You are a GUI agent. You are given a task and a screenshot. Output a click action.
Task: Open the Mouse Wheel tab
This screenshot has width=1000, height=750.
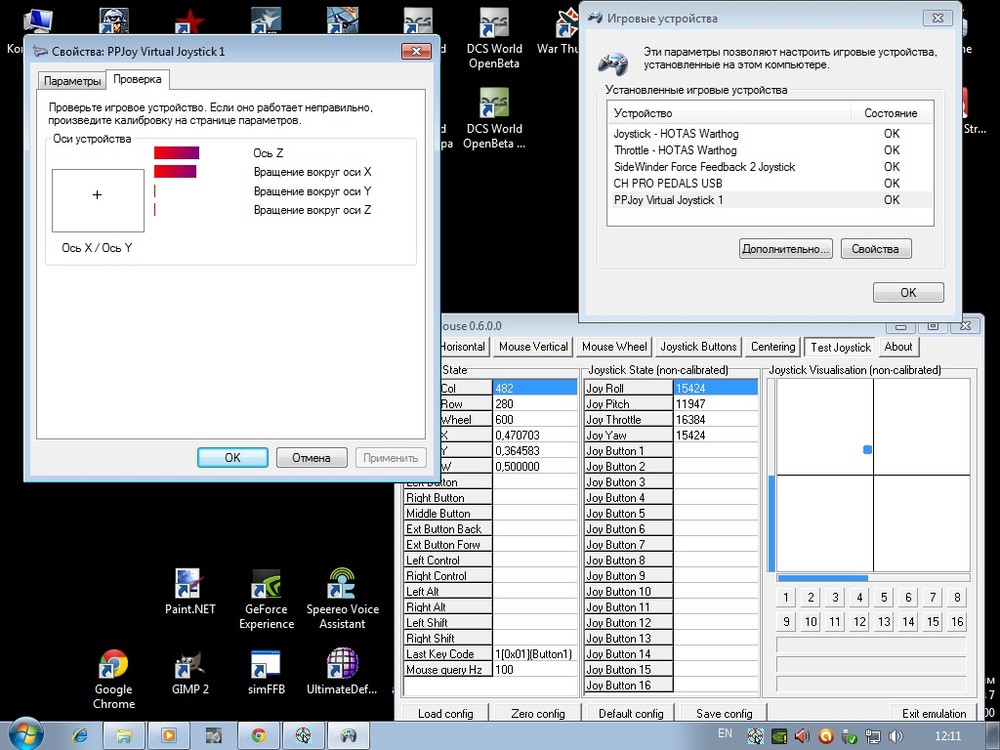point(614,347)
